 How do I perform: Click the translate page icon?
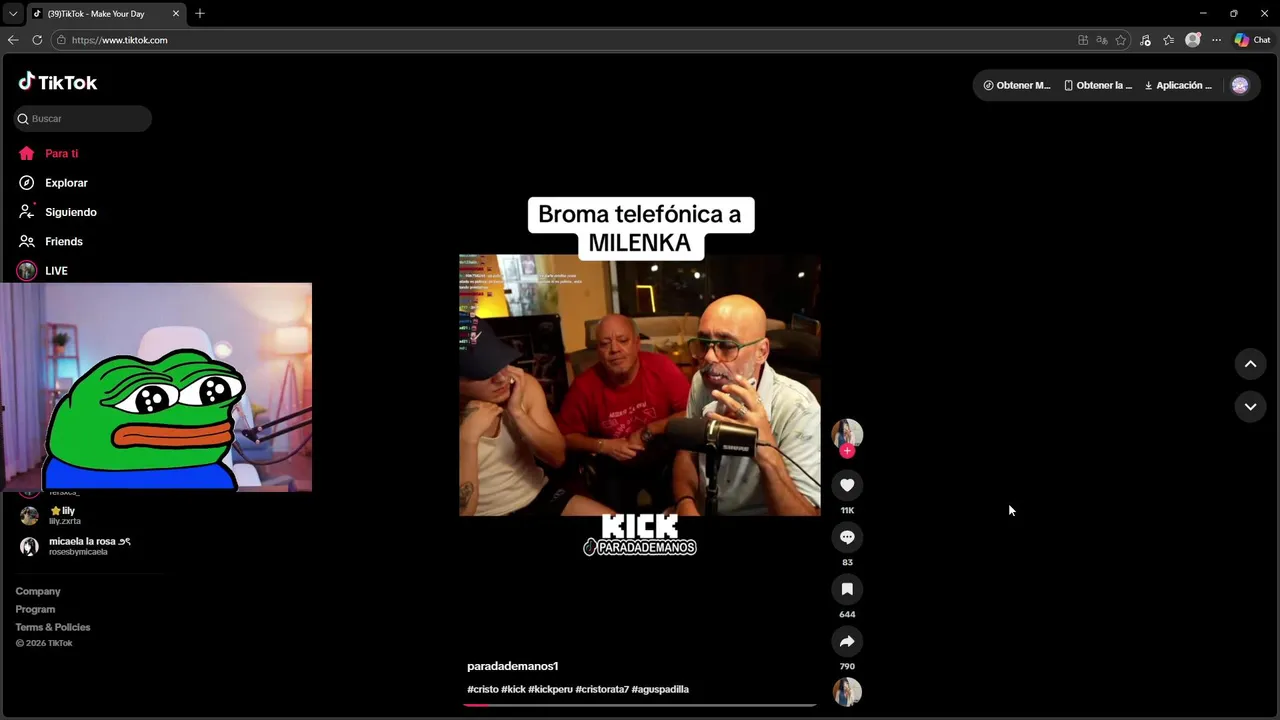click(x=1102, y=40)
